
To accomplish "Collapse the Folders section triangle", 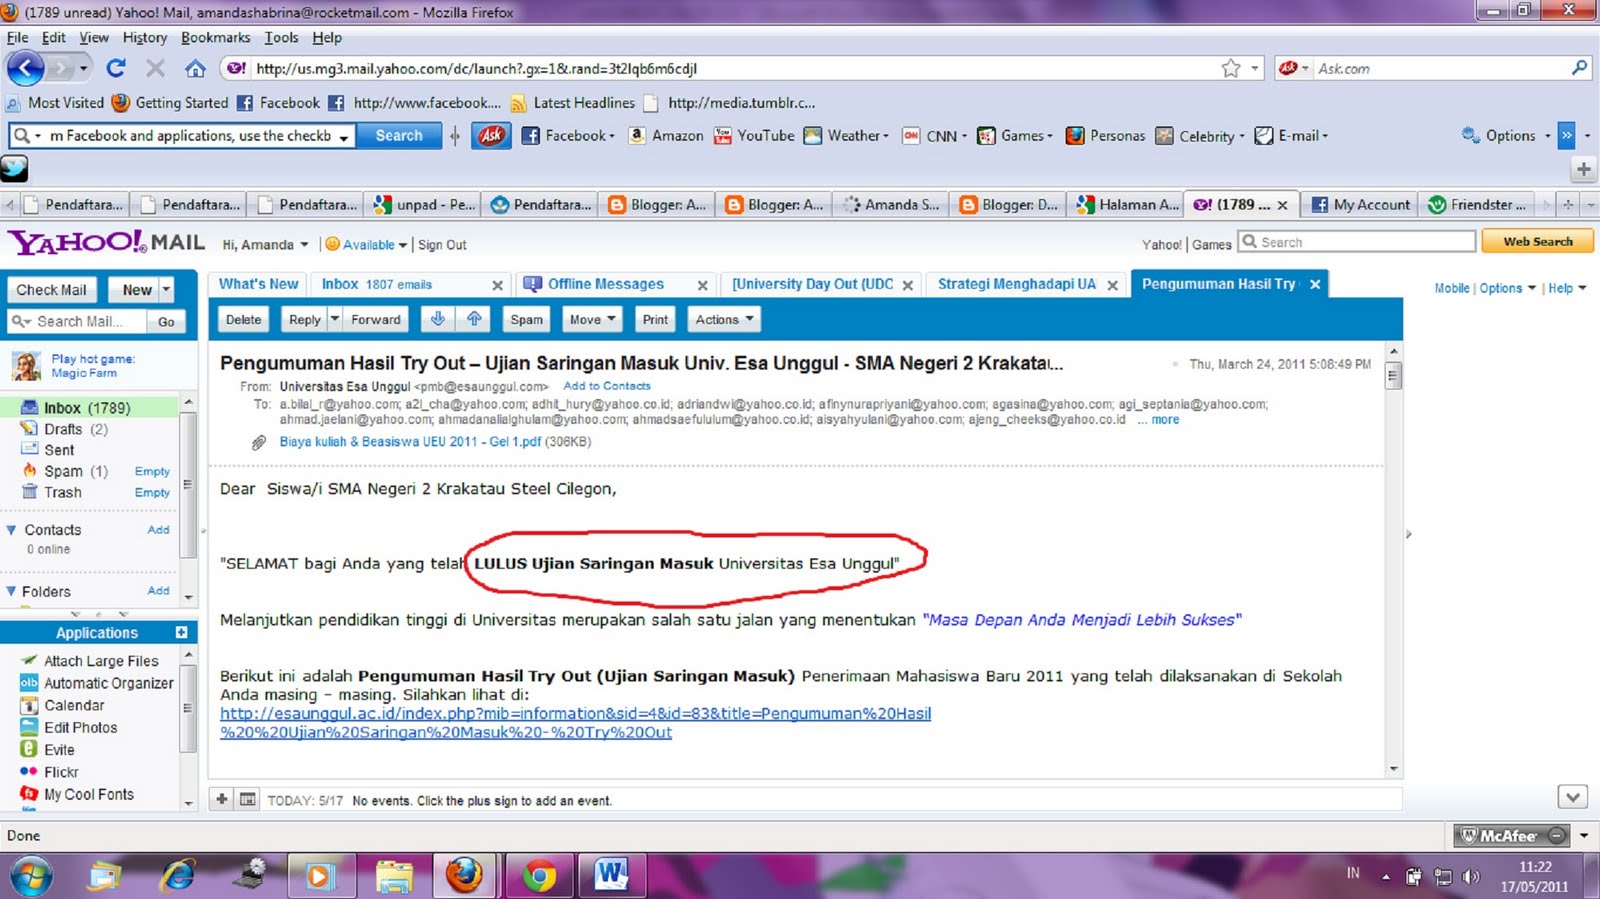I will (x=11, y=591).
